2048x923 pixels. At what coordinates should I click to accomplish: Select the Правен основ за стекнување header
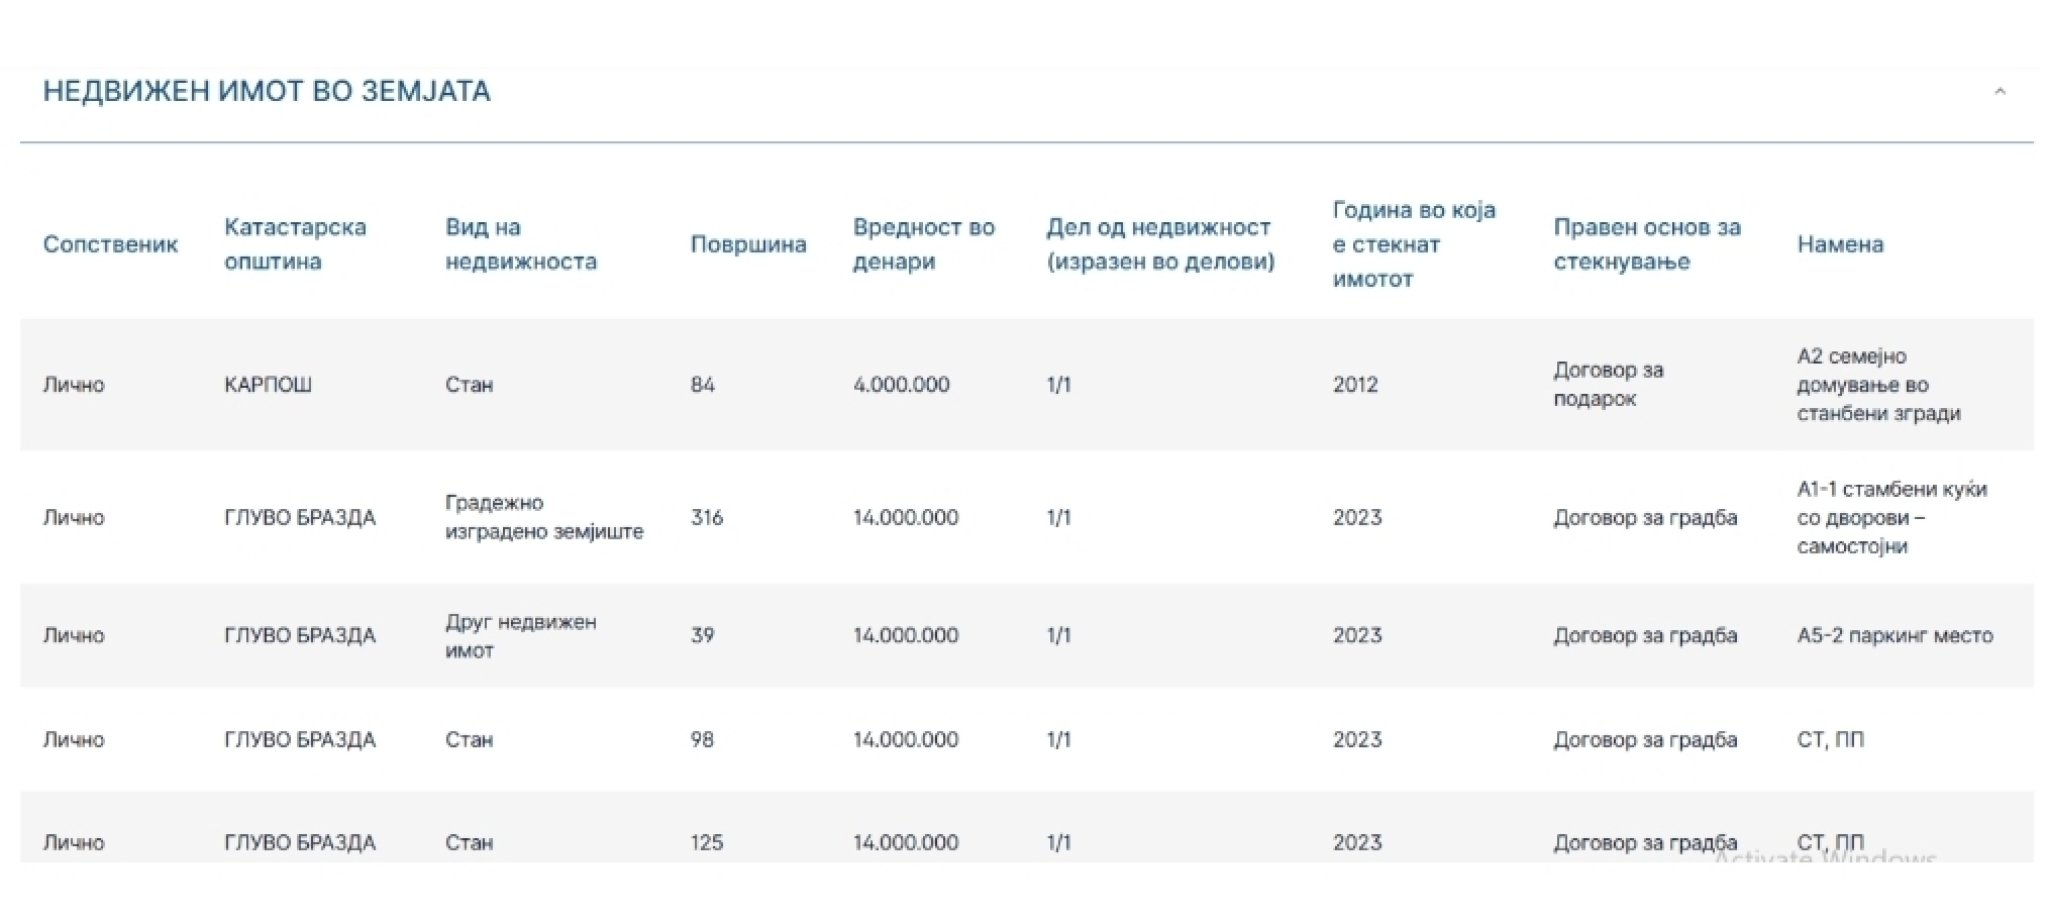1646,245
